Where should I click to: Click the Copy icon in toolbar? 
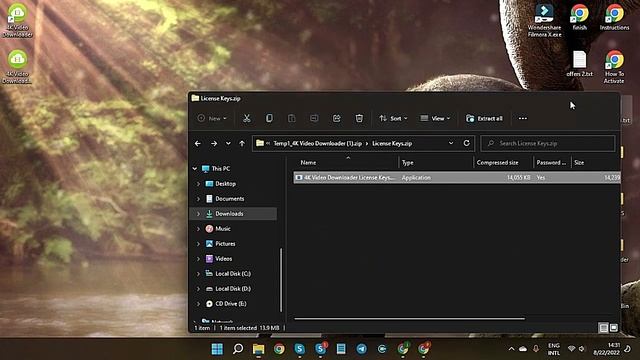point(269,118)
